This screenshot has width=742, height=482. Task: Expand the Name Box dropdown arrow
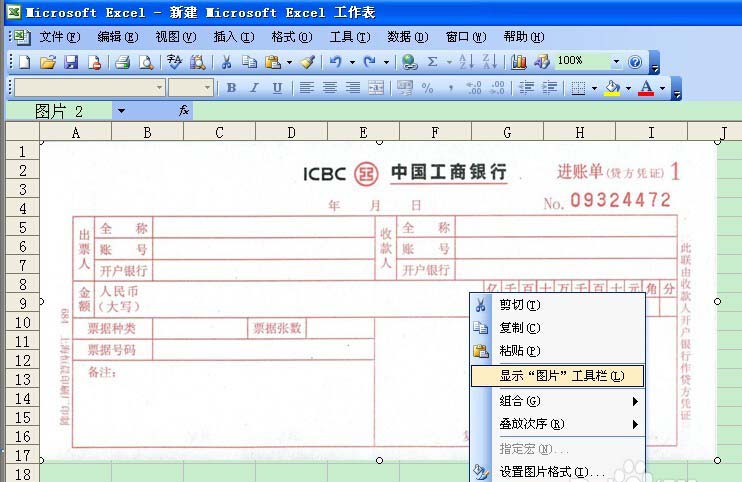(121, 111)
